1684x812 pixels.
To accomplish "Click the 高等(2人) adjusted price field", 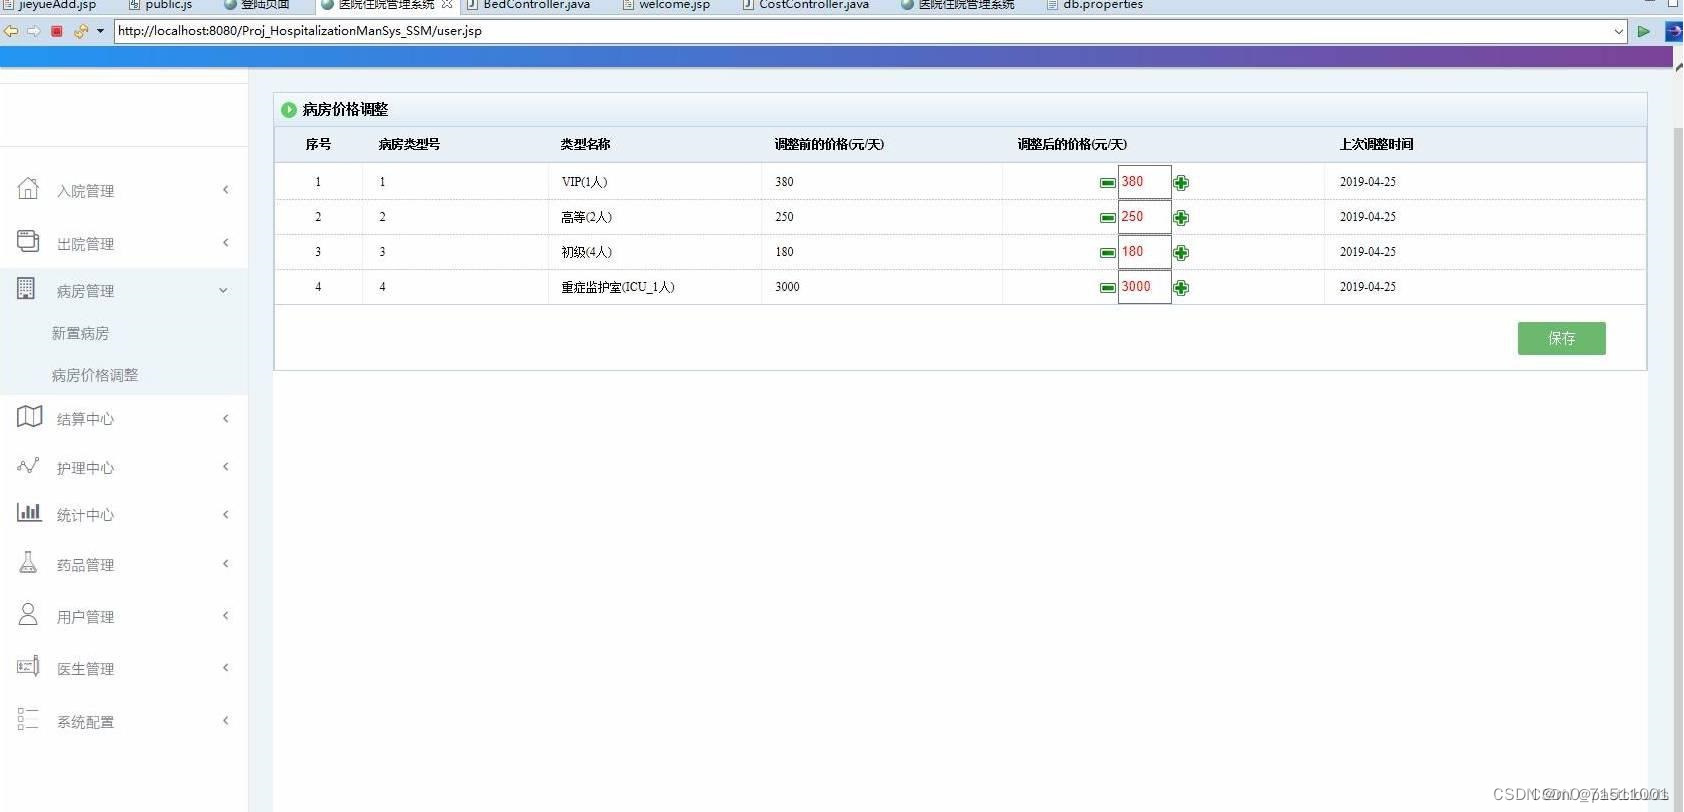I will click(x=1144, y=217).
